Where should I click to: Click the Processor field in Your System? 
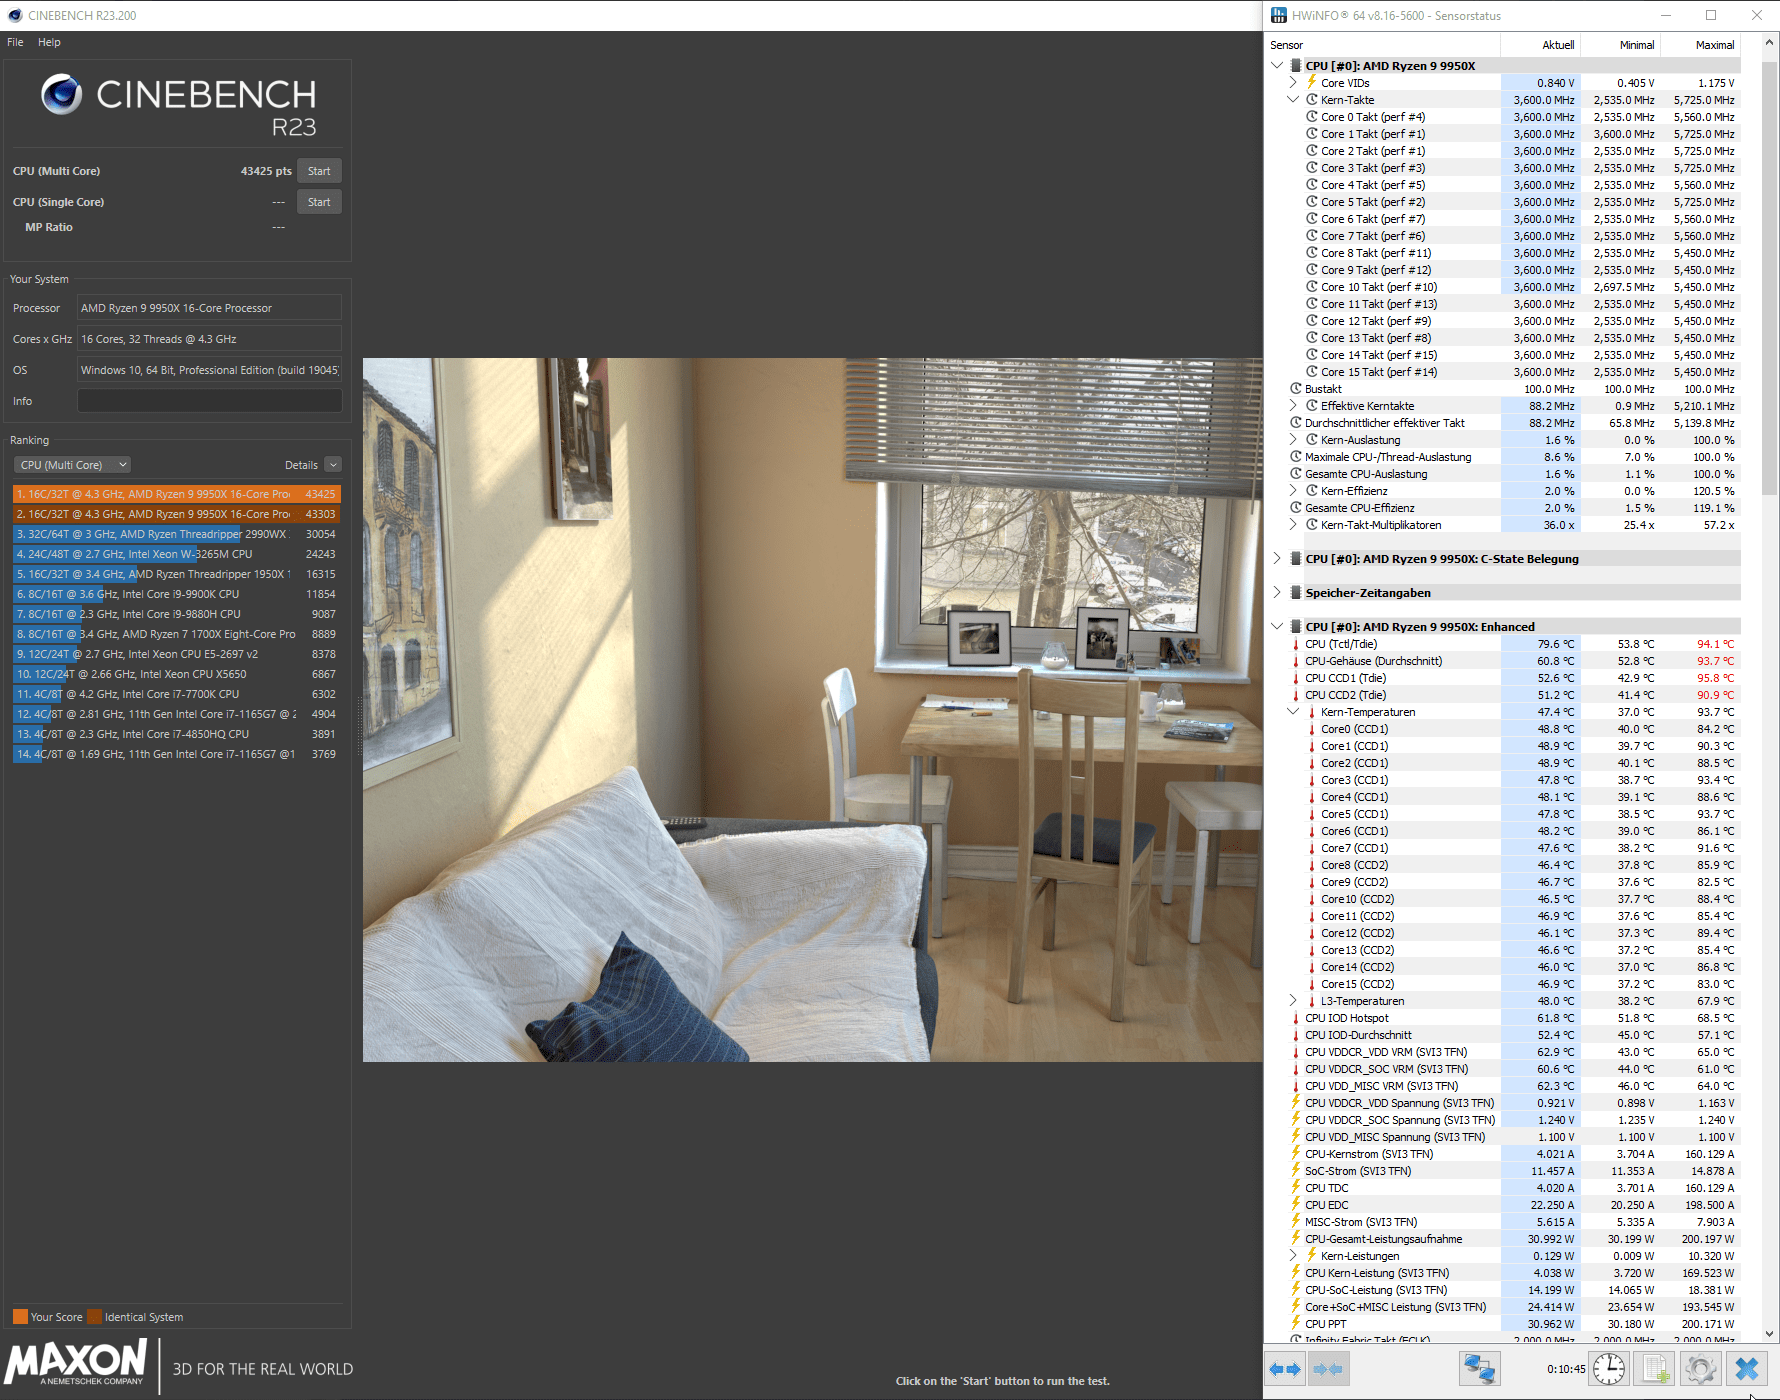click(210, 308)
